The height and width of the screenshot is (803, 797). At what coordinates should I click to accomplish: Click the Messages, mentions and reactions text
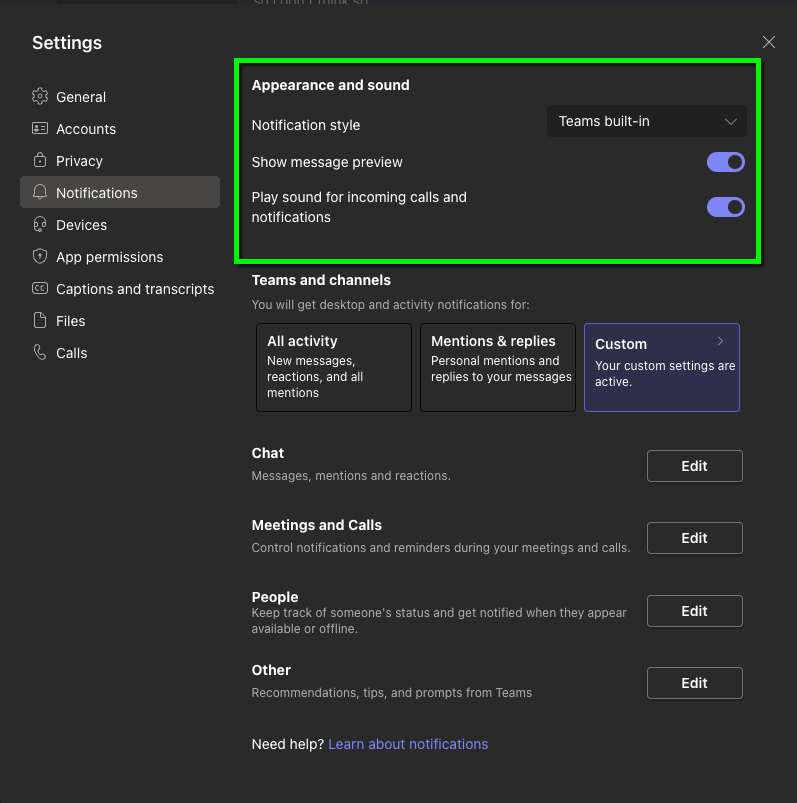click(351, 476)
